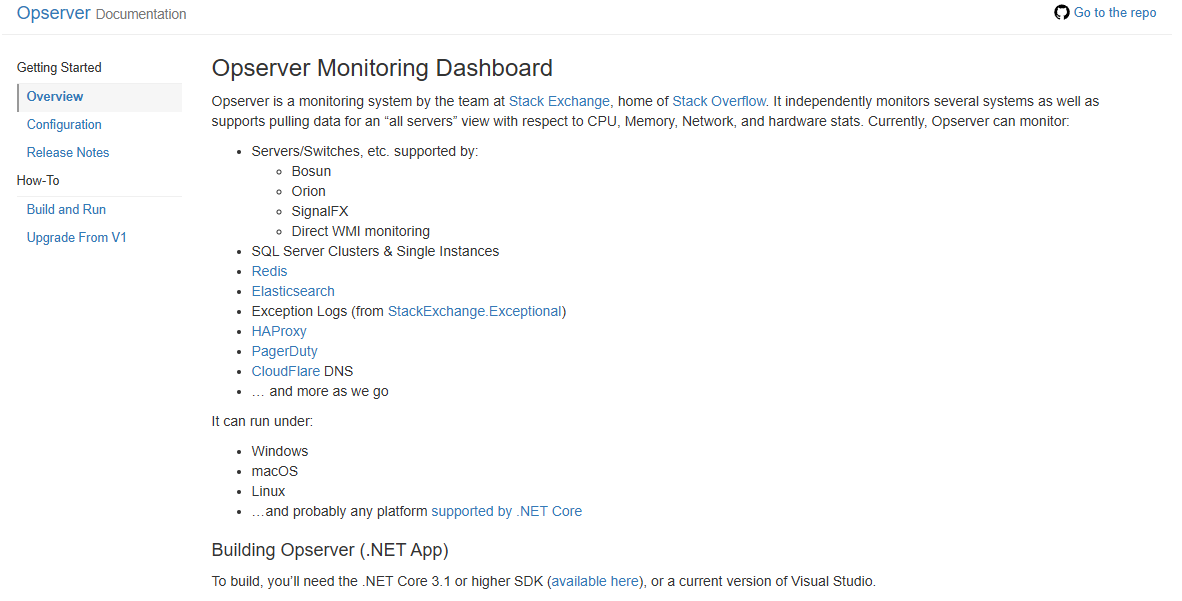Viewport: 1182px width, 601px height.
Task: Click the 'available here' SDK link
Action: pyautogui.click(x=595, y=581)
